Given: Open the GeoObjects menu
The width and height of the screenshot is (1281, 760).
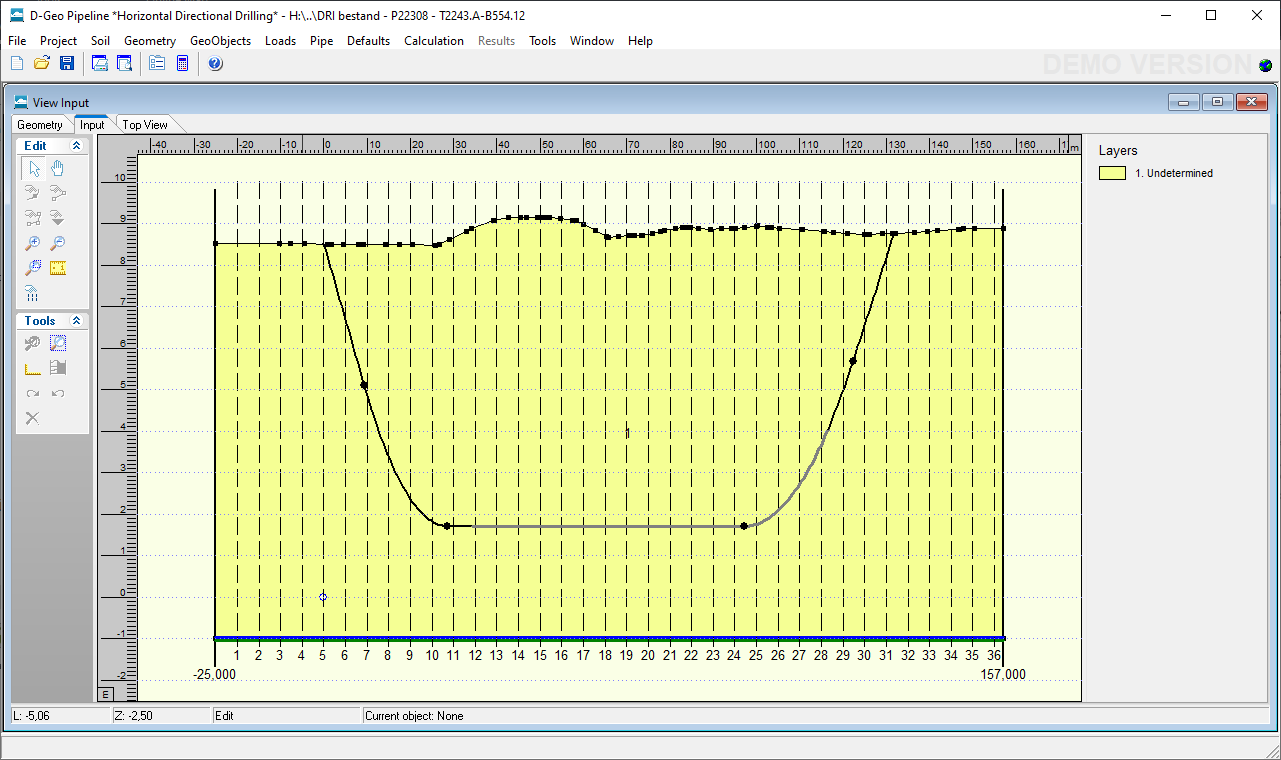Looking at the screenshot, I should pos(221,41).
